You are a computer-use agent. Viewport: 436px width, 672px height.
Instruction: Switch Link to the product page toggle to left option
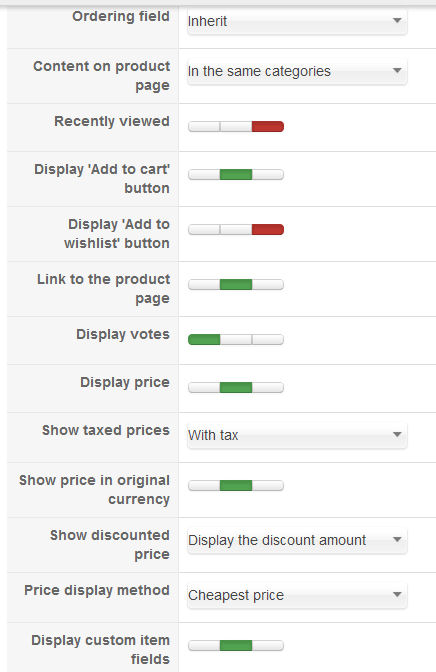point(204,284)
